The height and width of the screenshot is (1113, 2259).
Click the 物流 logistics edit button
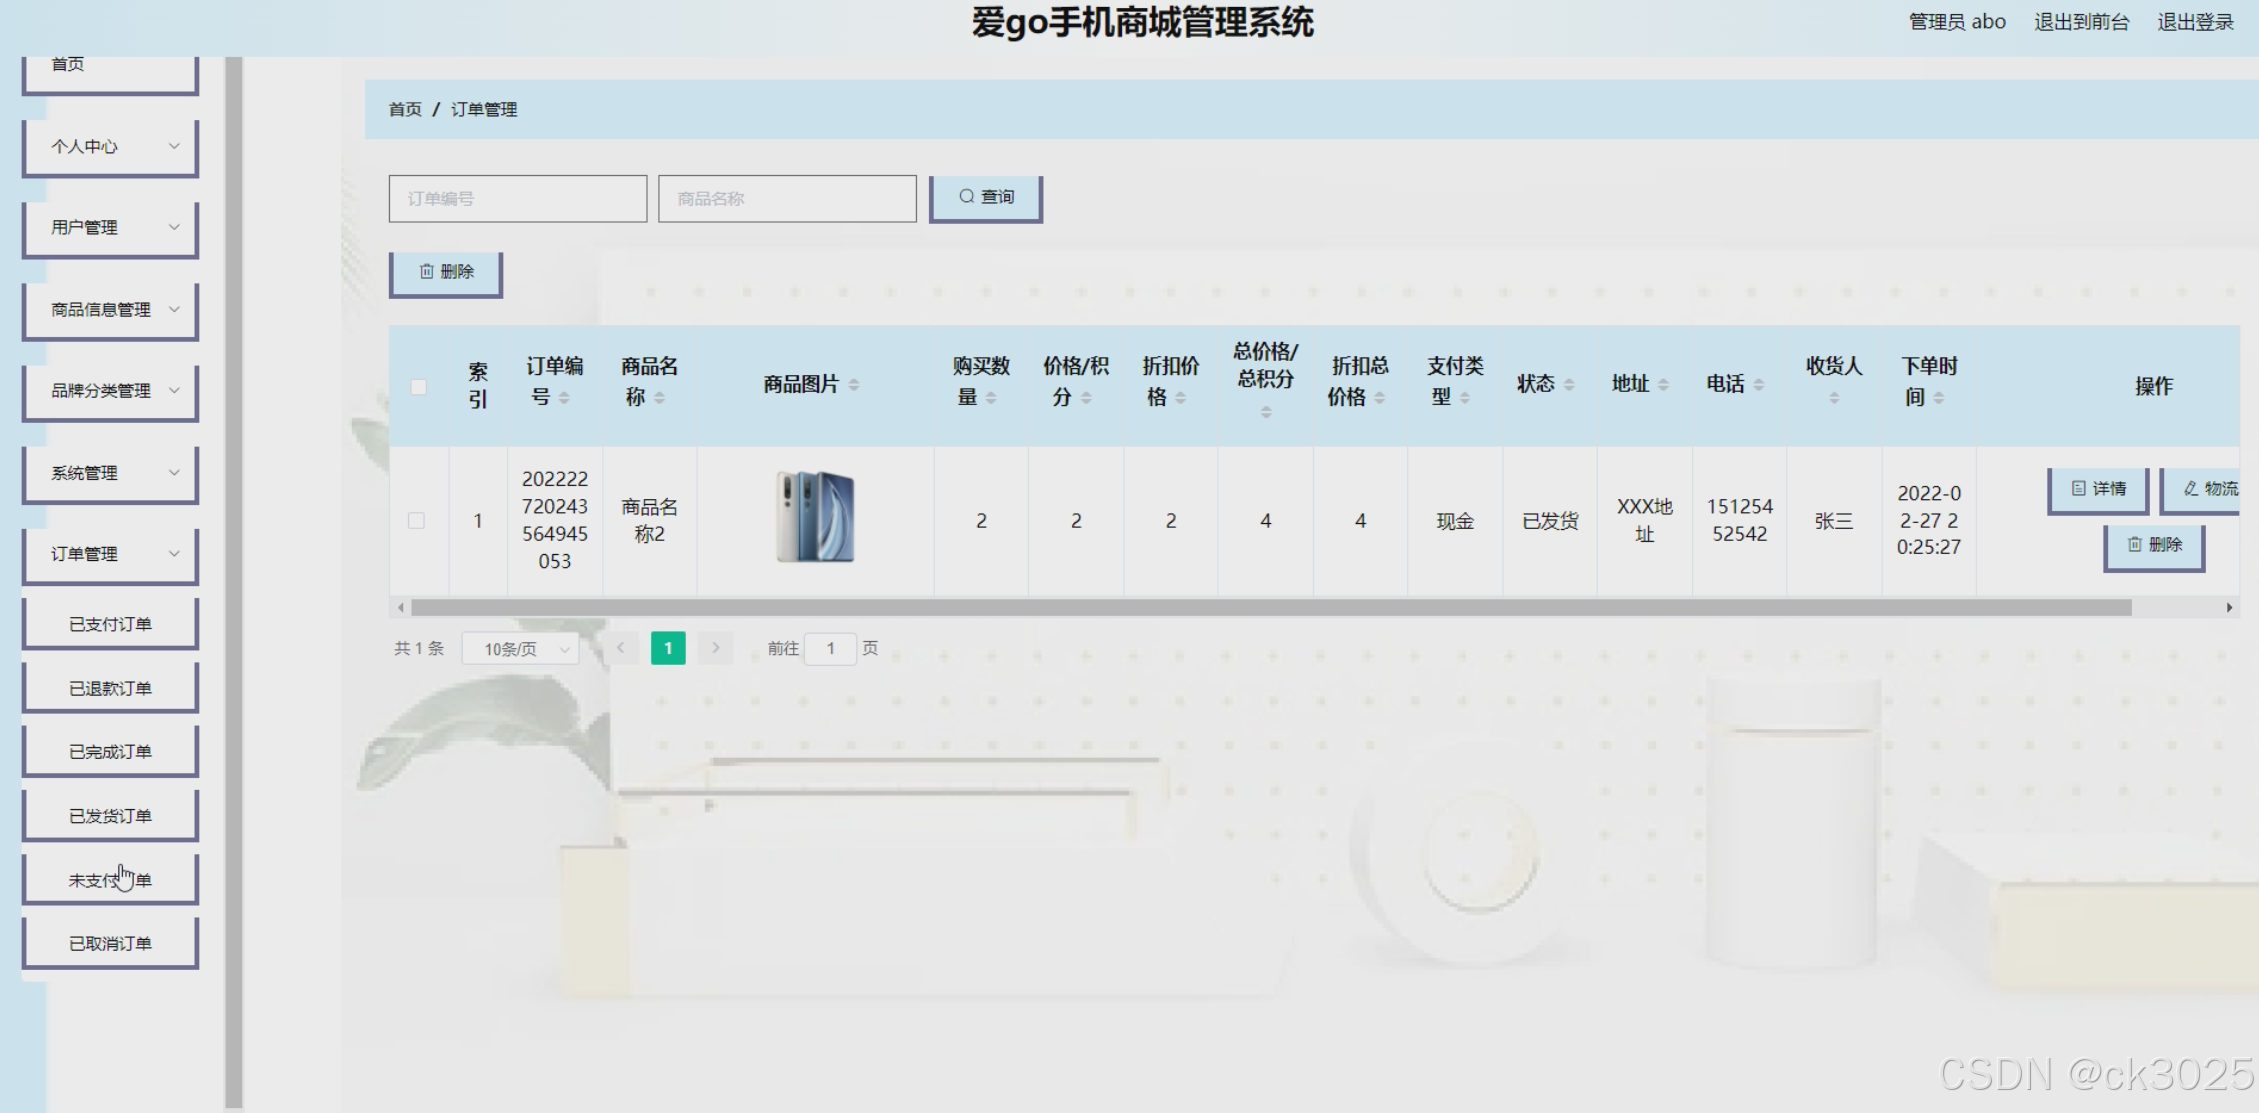[x=2208, y=489]
